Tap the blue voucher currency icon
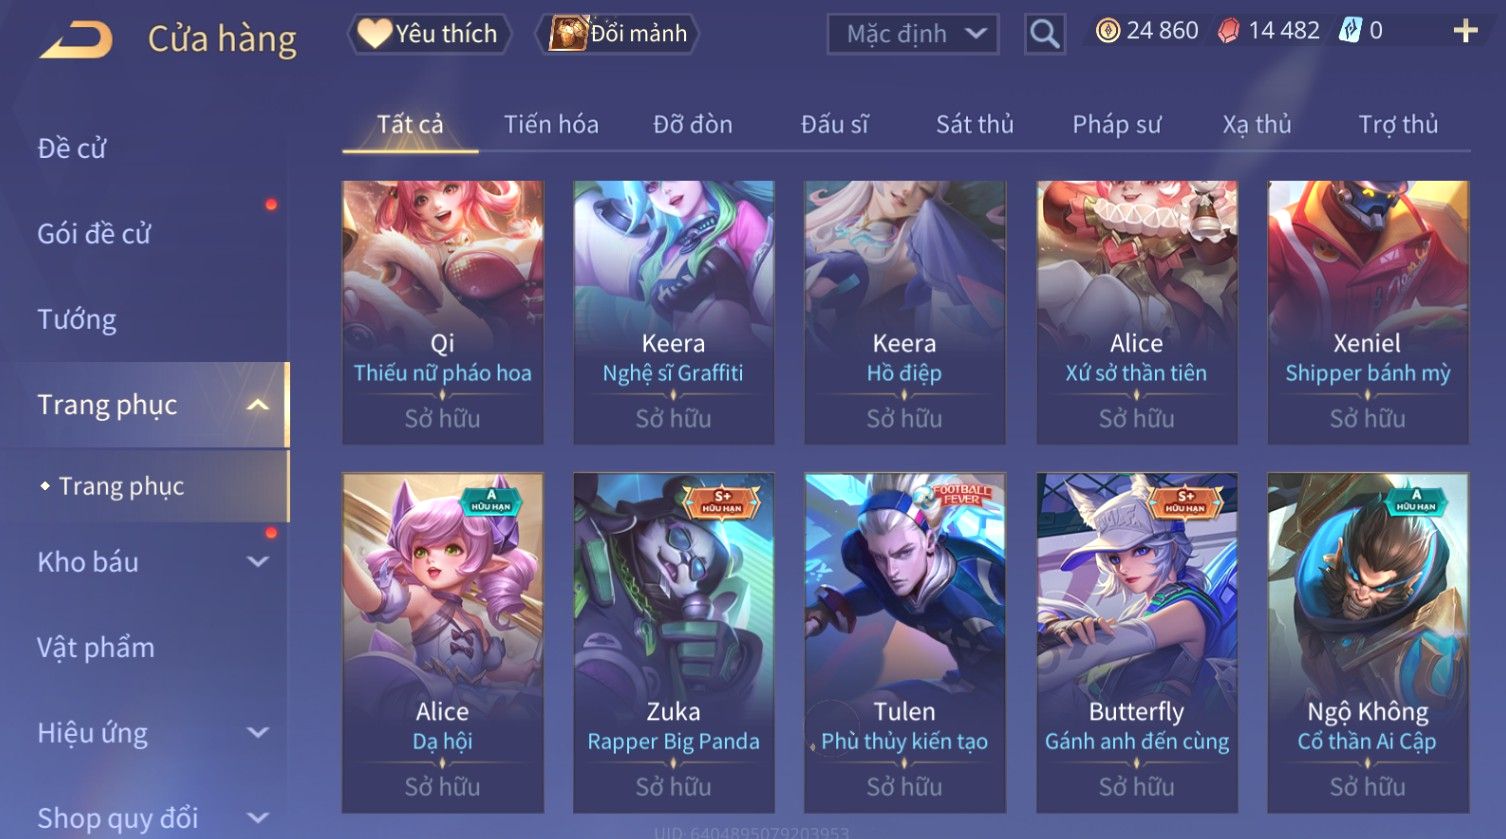Screen dimensions: 1506x839 point(1350,31)
